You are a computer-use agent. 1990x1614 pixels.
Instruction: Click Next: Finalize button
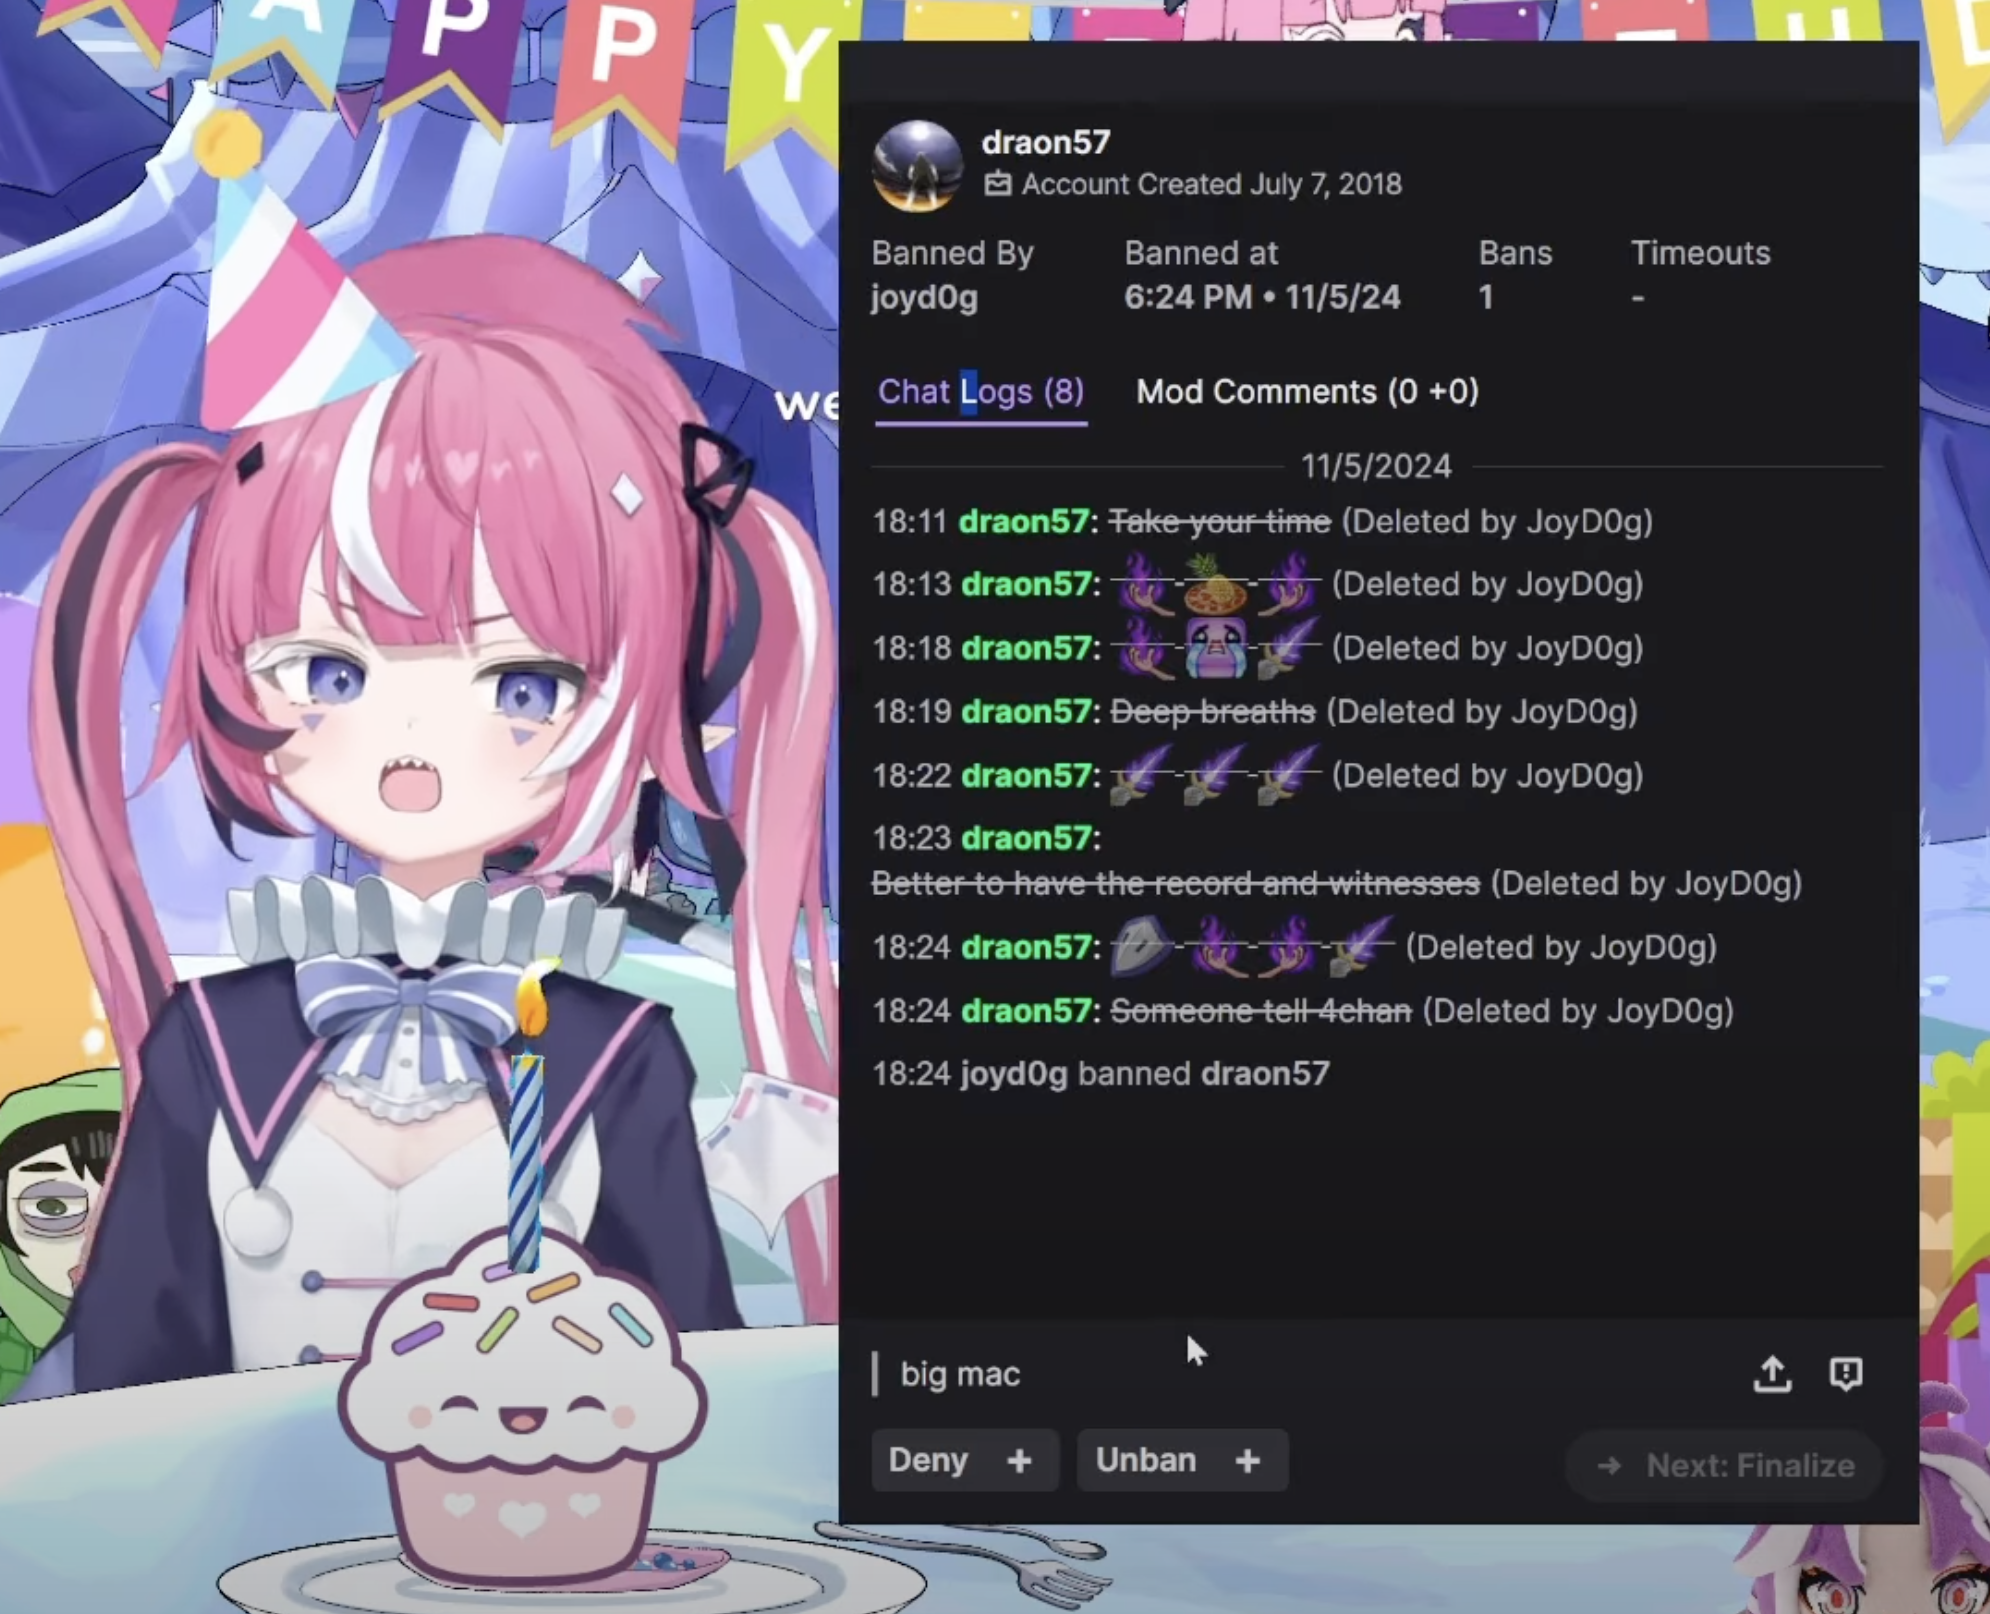coord(1724,1466)
